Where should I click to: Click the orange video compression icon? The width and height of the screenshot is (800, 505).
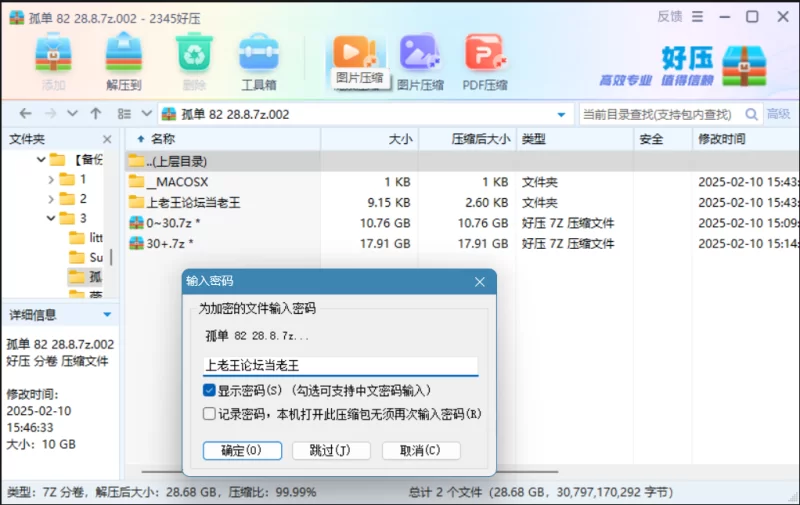point(354,52)
